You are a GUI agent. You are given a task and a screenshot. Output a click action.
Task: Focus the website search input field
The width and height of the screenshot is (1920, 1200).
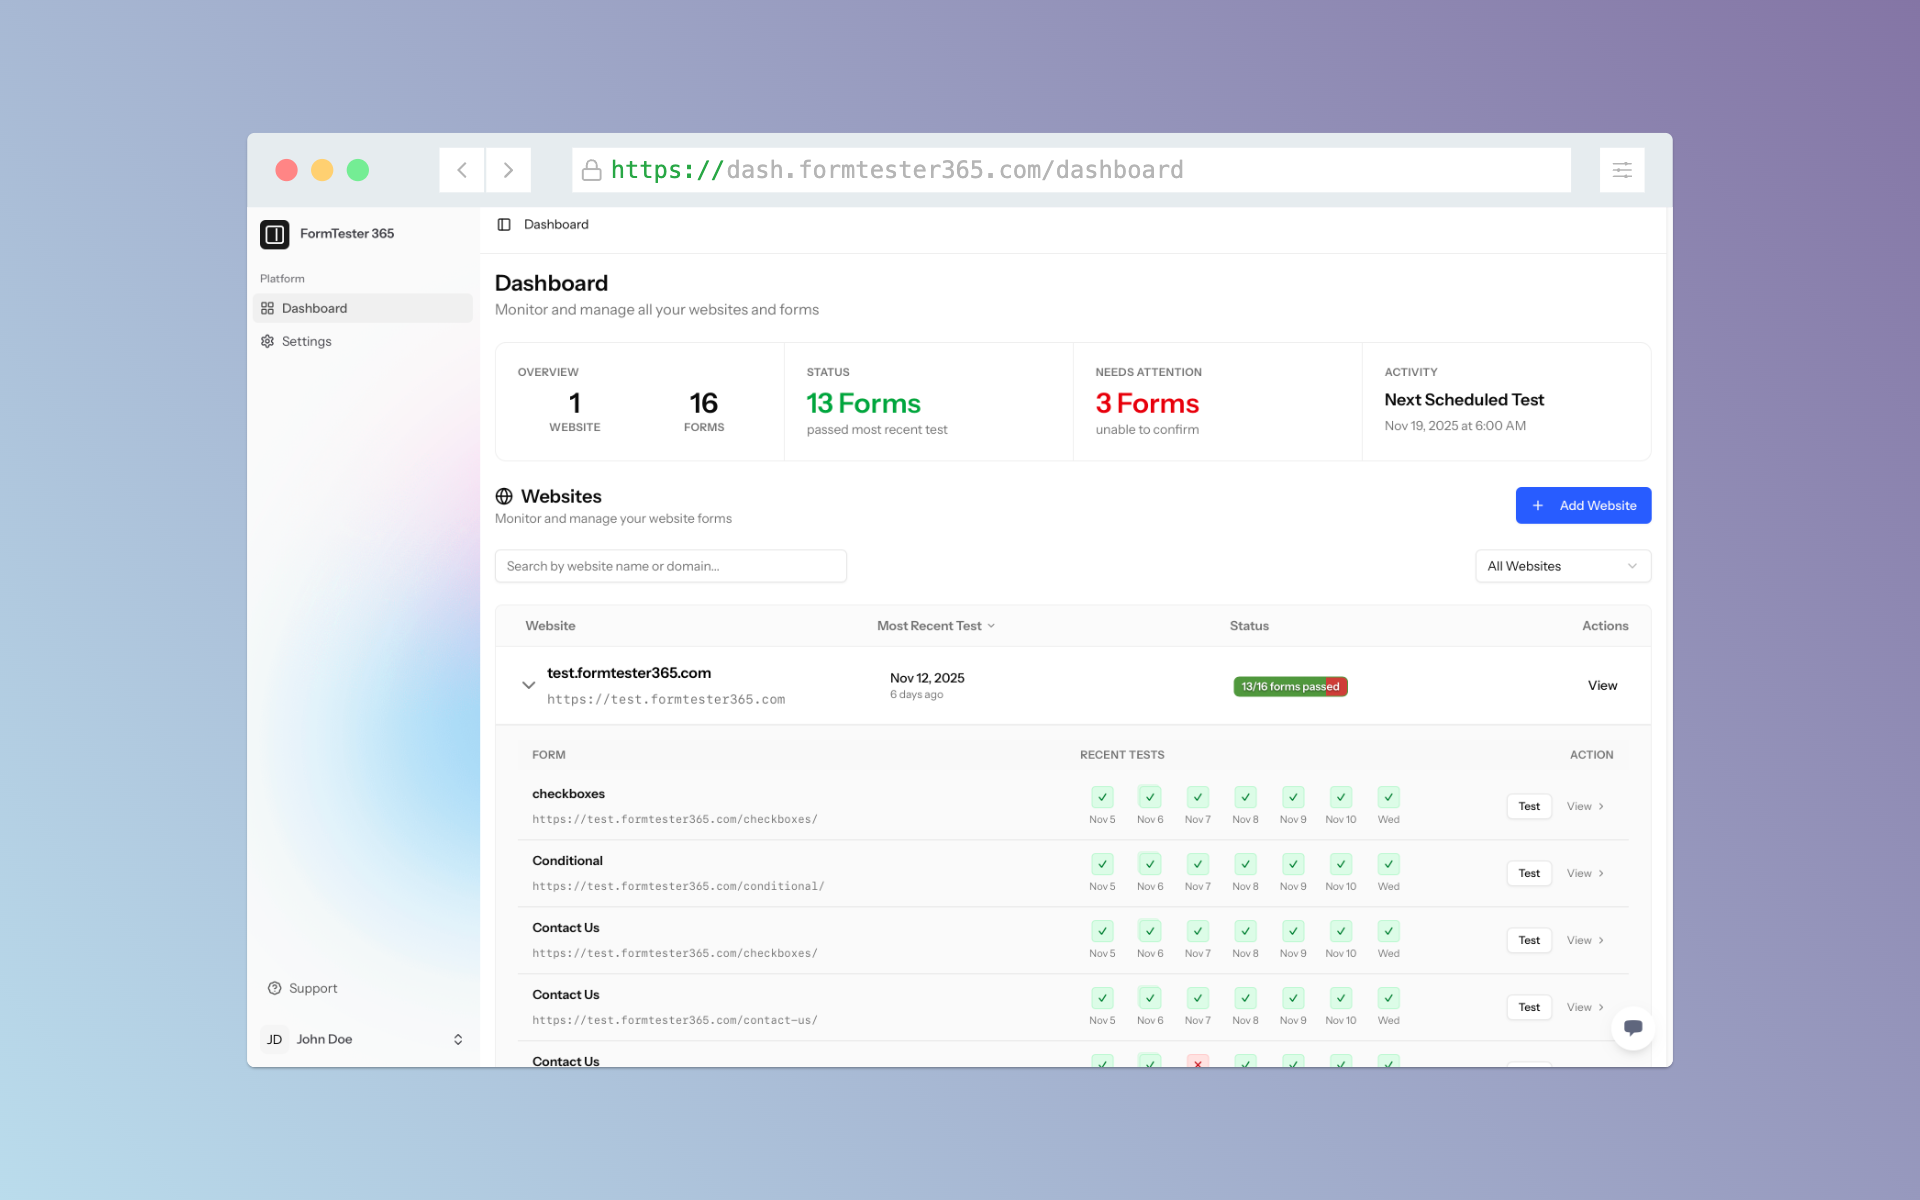coord(670,566)
